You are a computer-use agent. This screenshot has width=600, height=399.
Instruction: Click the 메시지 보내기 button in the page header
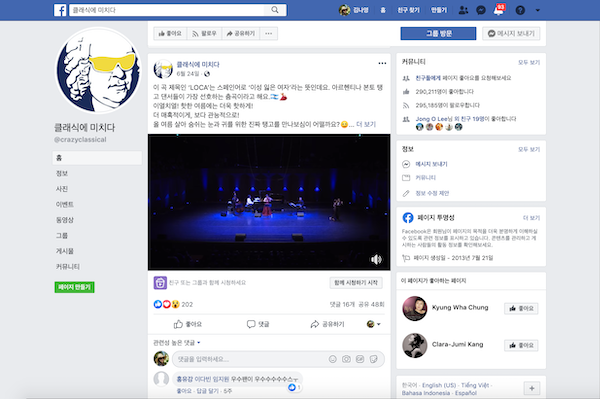511,33
